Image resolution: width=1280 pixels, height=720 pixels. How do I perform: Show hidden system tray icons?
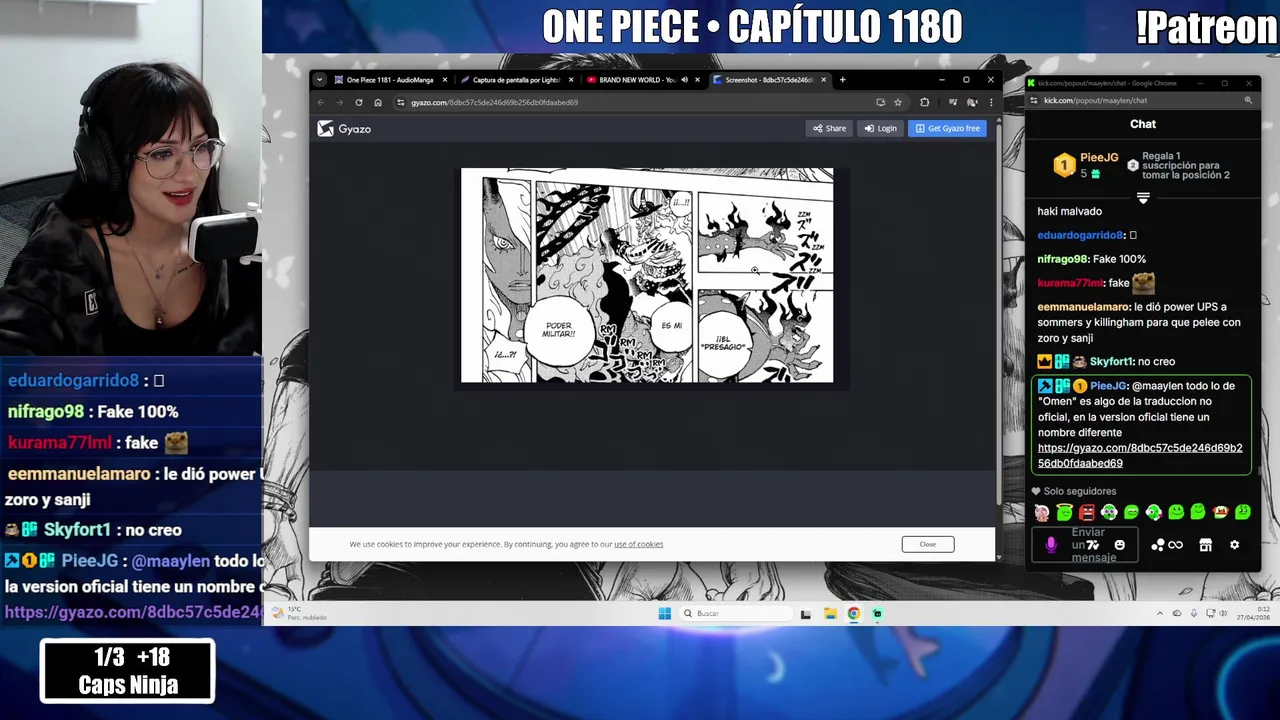[x=1160, y=613]
